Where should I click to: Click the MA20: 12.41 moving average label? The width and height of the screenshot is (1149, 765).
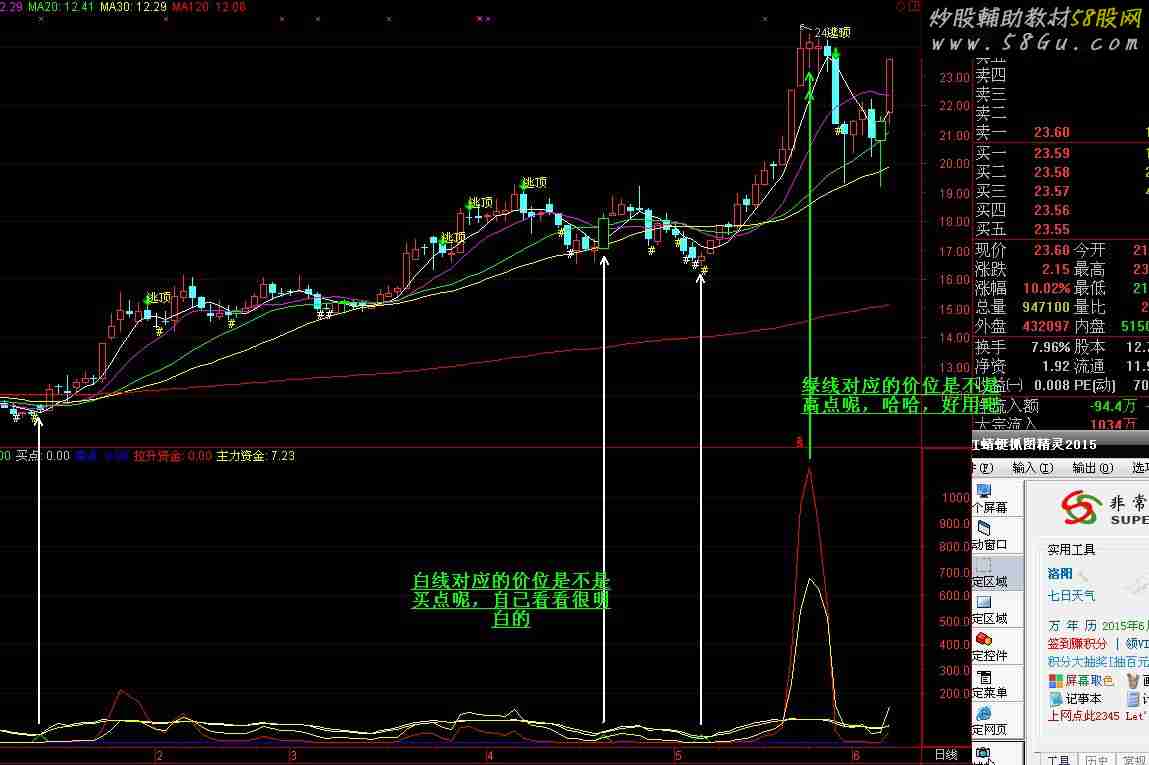point(61,7)
